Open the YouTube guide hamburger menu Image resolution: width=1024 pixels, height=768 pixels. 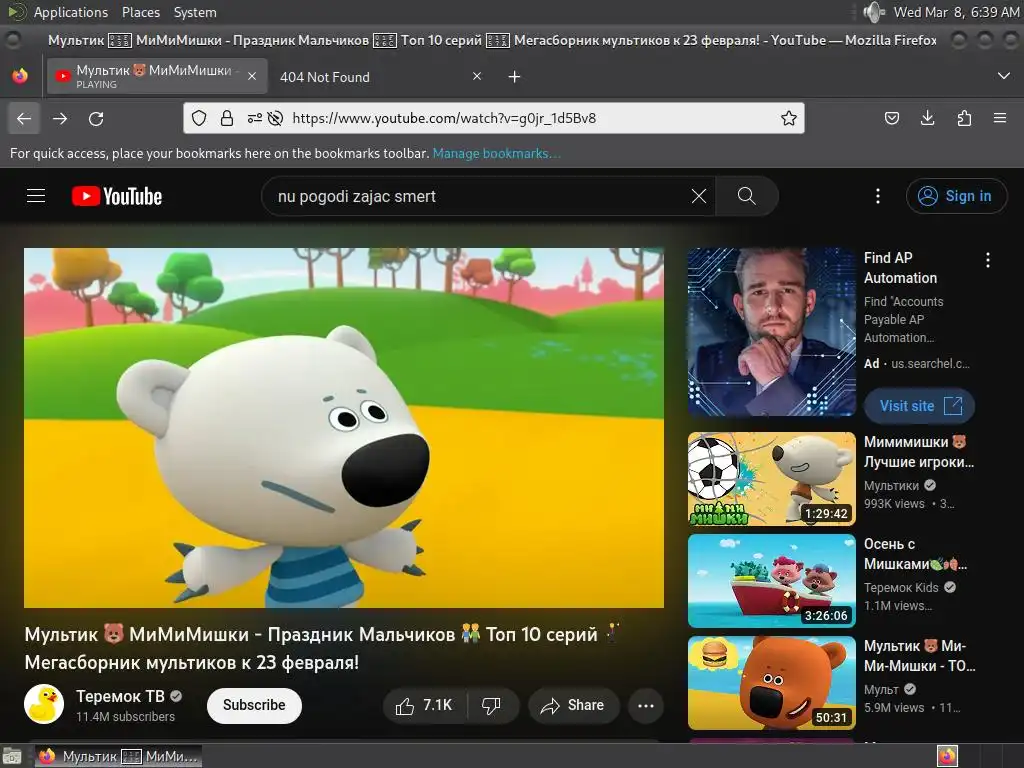36,196
